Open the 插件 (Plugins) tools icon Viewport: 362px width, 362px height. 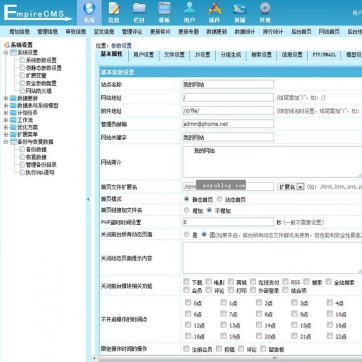[215, 8]
